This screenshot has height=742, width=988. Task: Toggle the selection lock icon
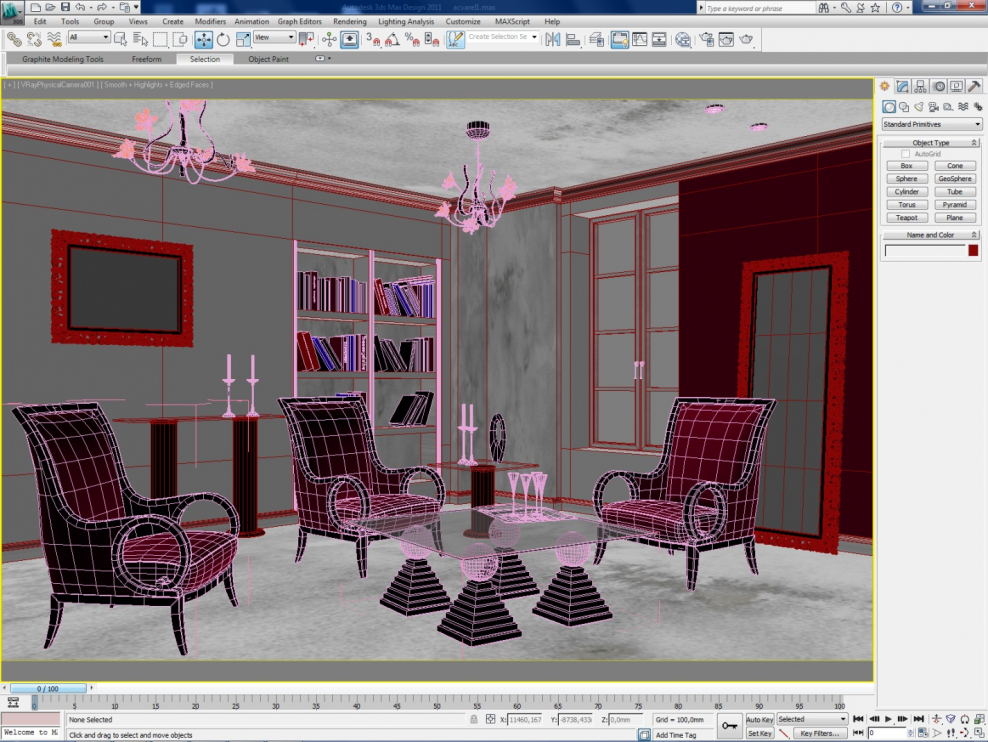[x=473, y=719]
